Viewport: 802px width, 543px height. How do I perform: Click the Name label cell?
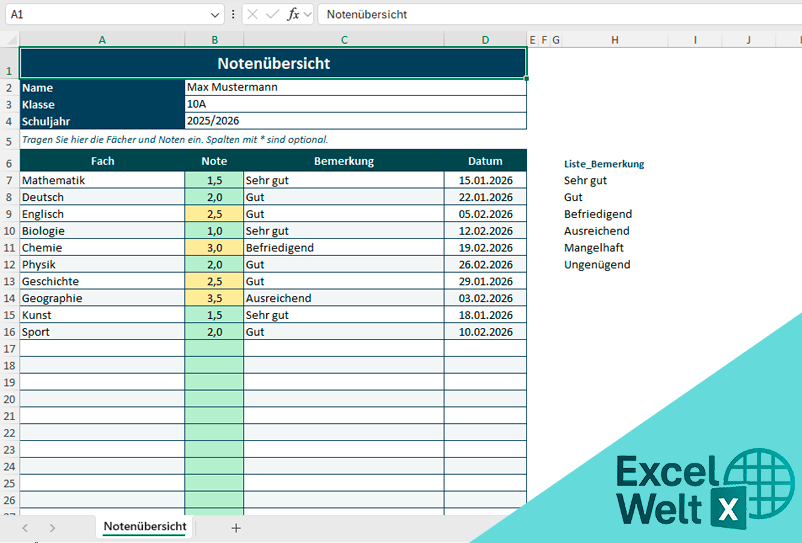(102, 87)
